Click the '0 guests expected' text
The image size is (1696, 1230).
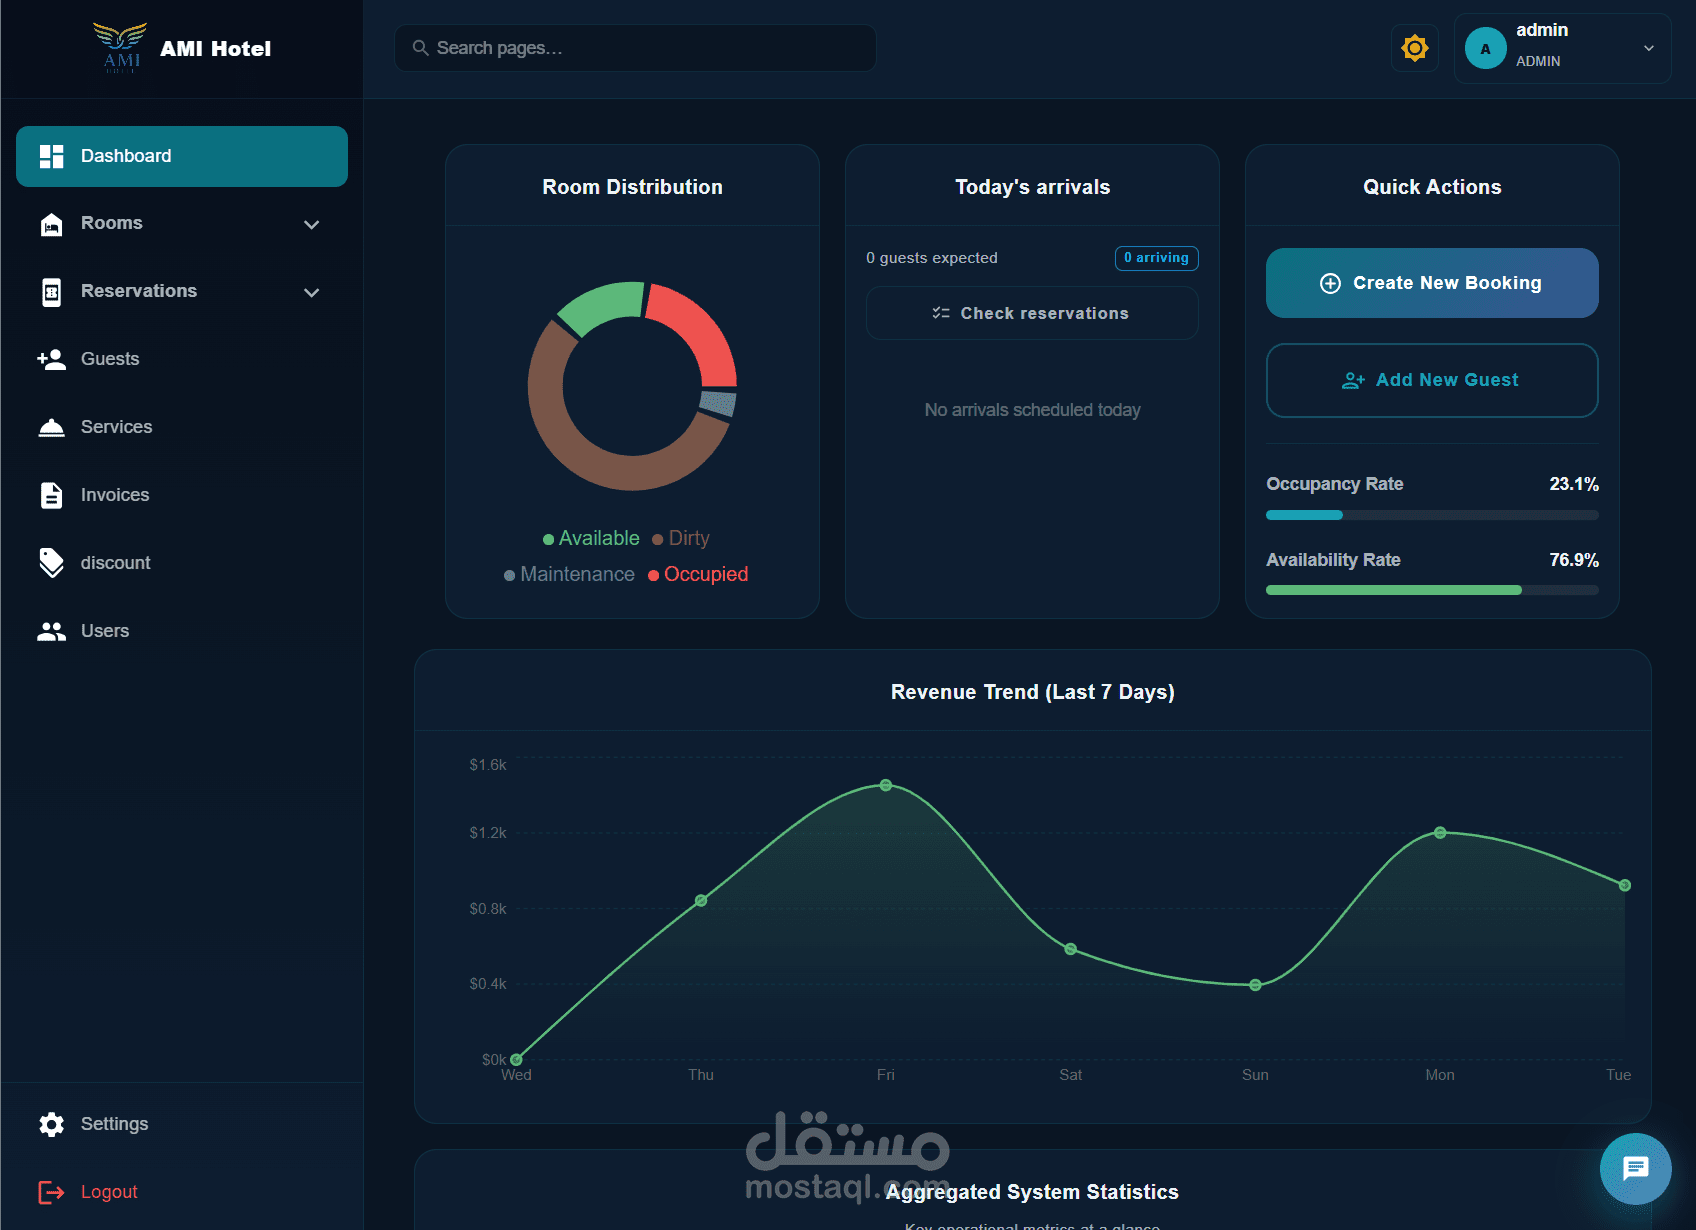pos(932,258)
